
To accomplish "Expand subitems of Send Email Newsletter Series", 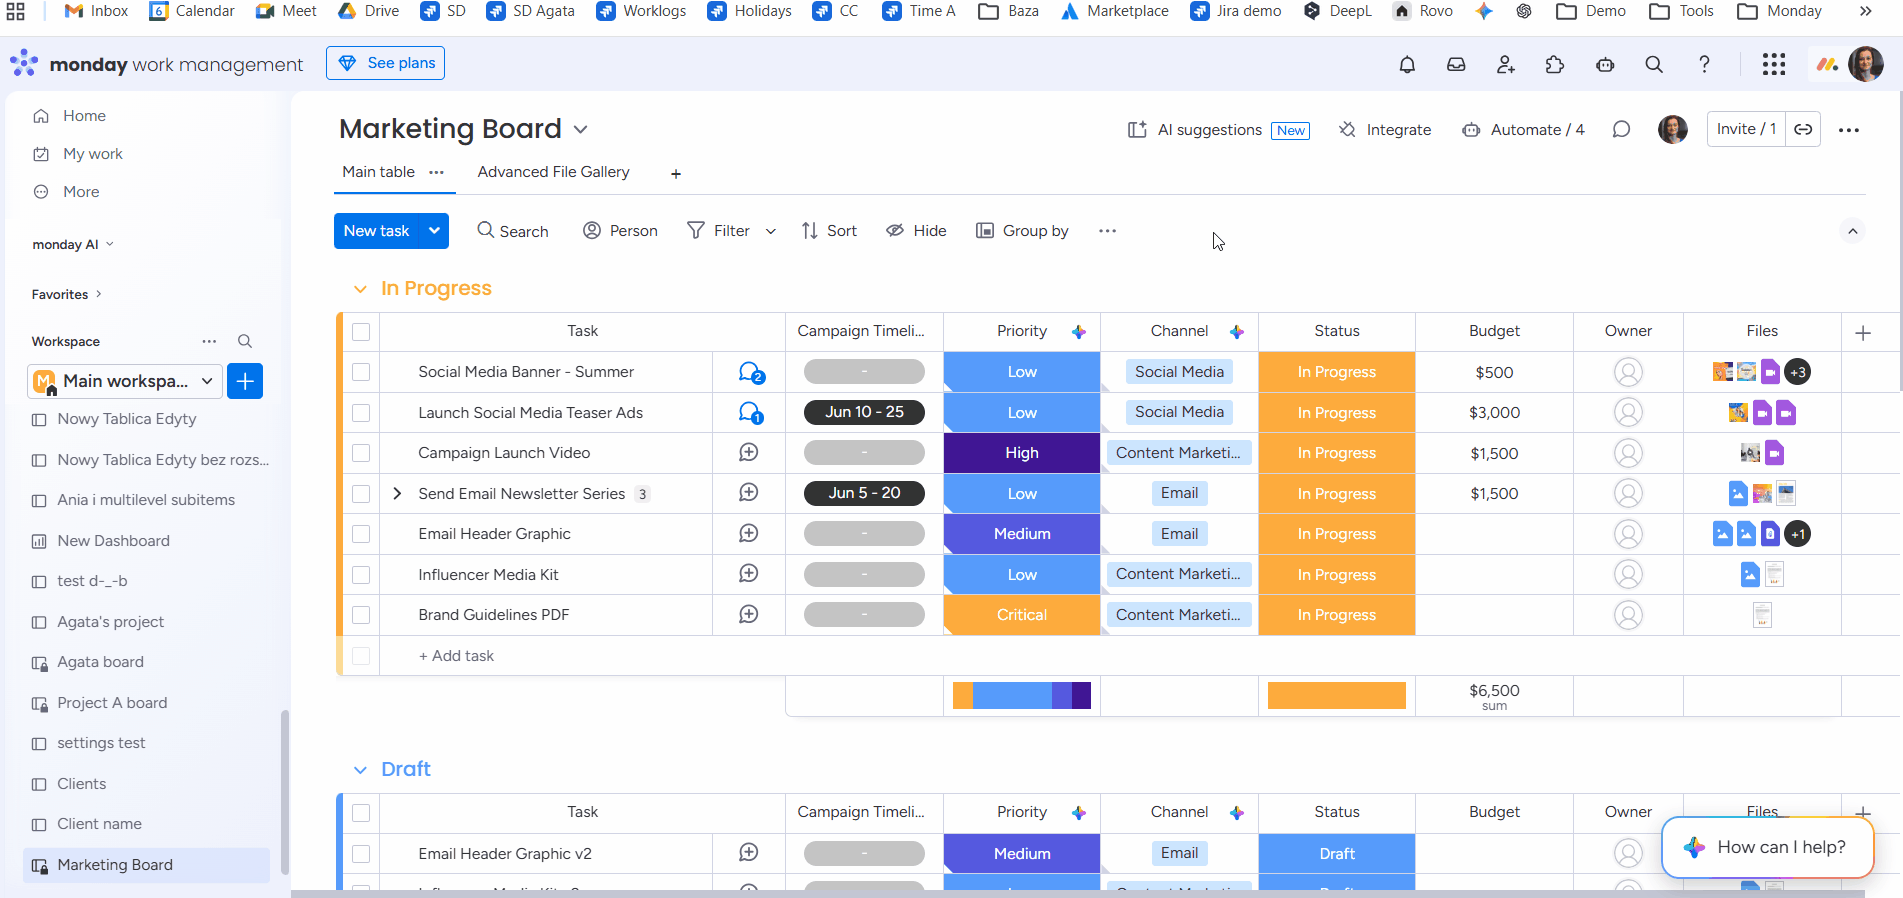I will point(397,494).
